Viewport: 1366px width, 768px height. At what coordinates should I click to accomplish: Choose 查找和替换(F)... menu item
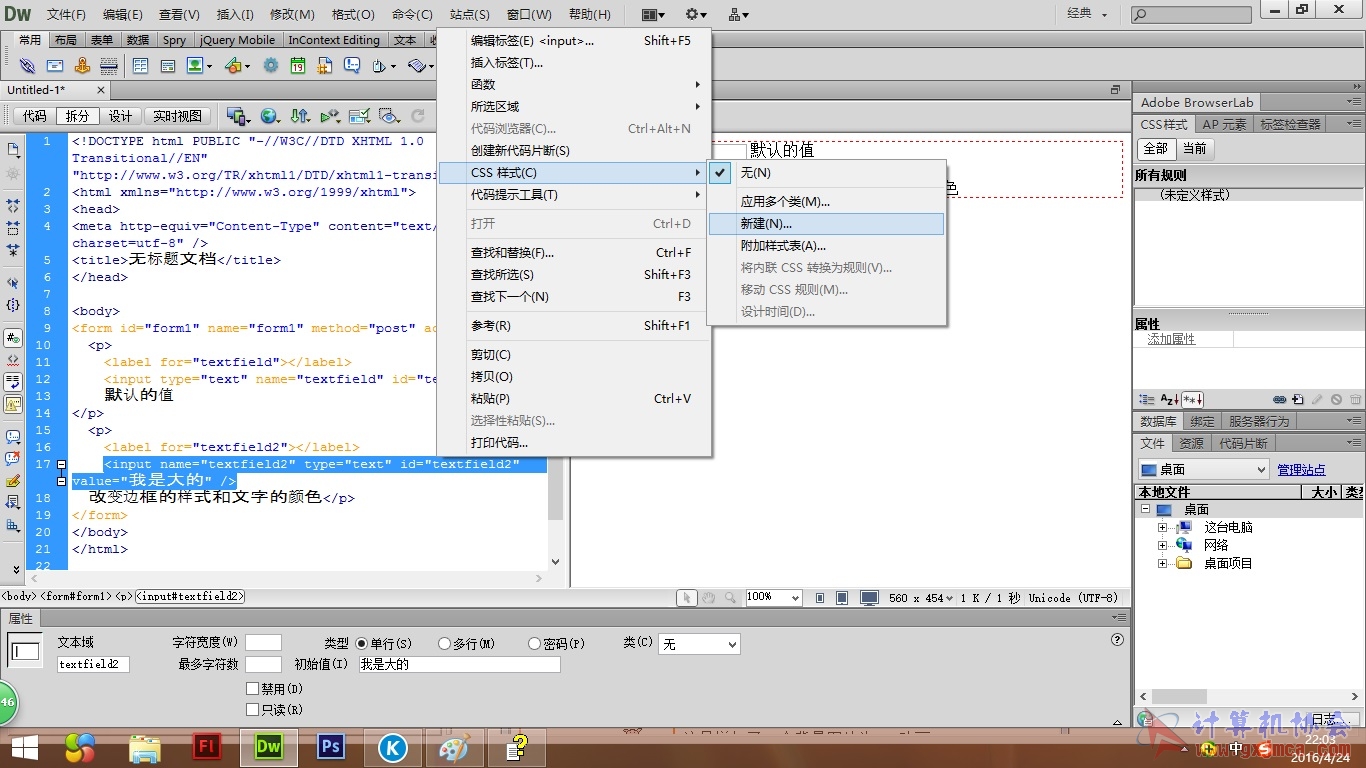click(574, 253)
